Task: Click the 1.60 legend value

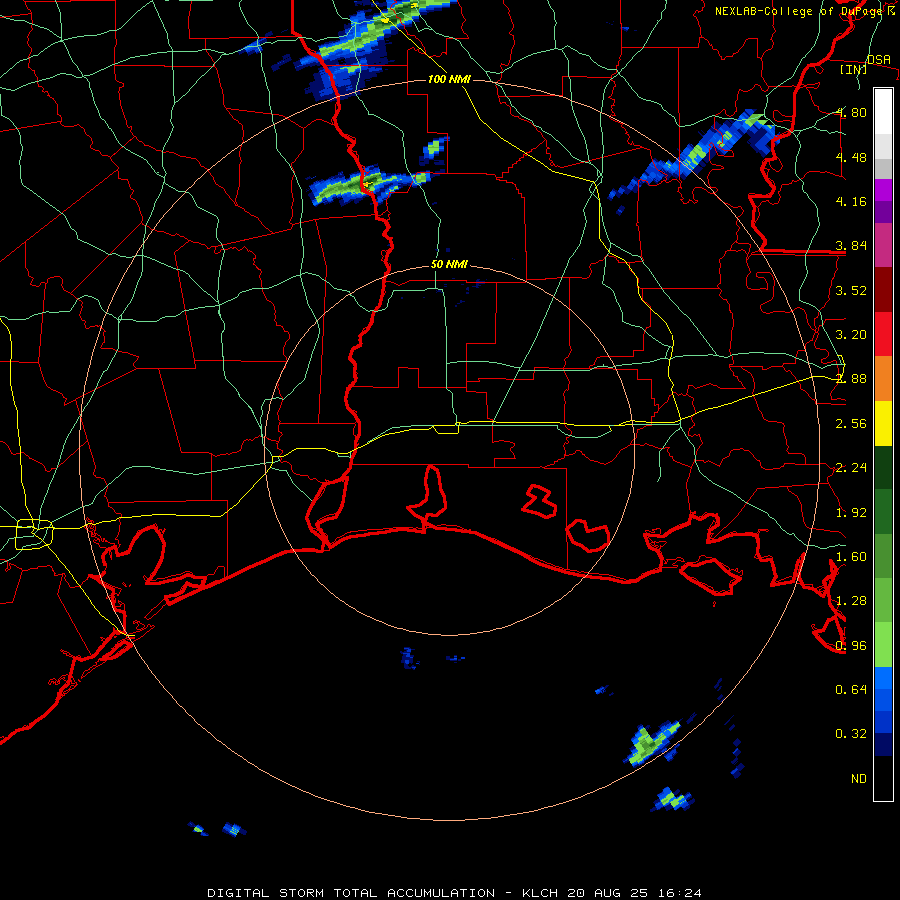Action: pos(851,557)
